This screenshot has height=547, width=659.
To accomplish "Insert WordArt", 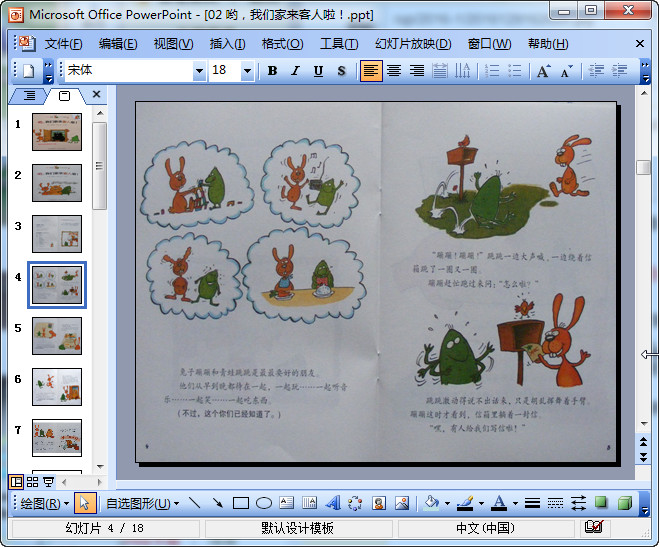I will 333,503.
